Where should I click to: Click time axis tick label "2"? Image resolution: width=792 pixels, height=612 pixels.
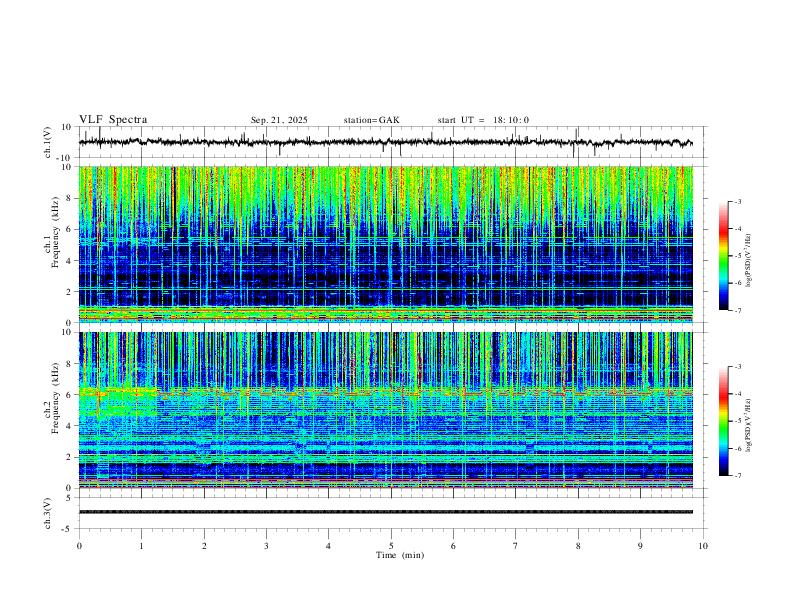[204, 546]
